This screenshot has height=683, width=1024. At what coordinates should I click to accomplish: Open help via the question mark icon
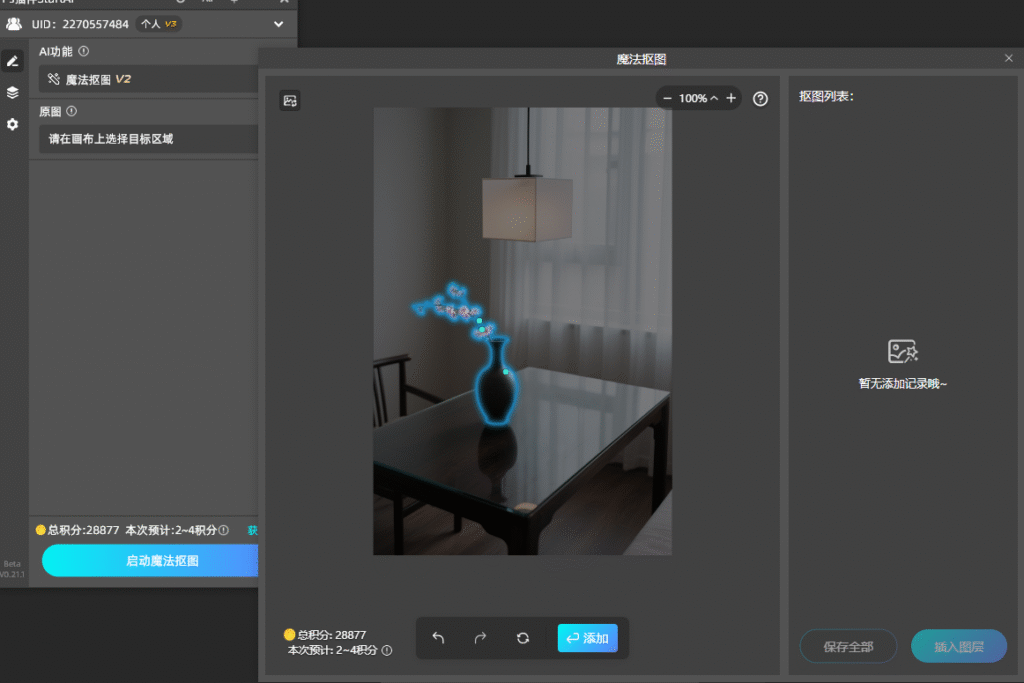pos(761,98)
